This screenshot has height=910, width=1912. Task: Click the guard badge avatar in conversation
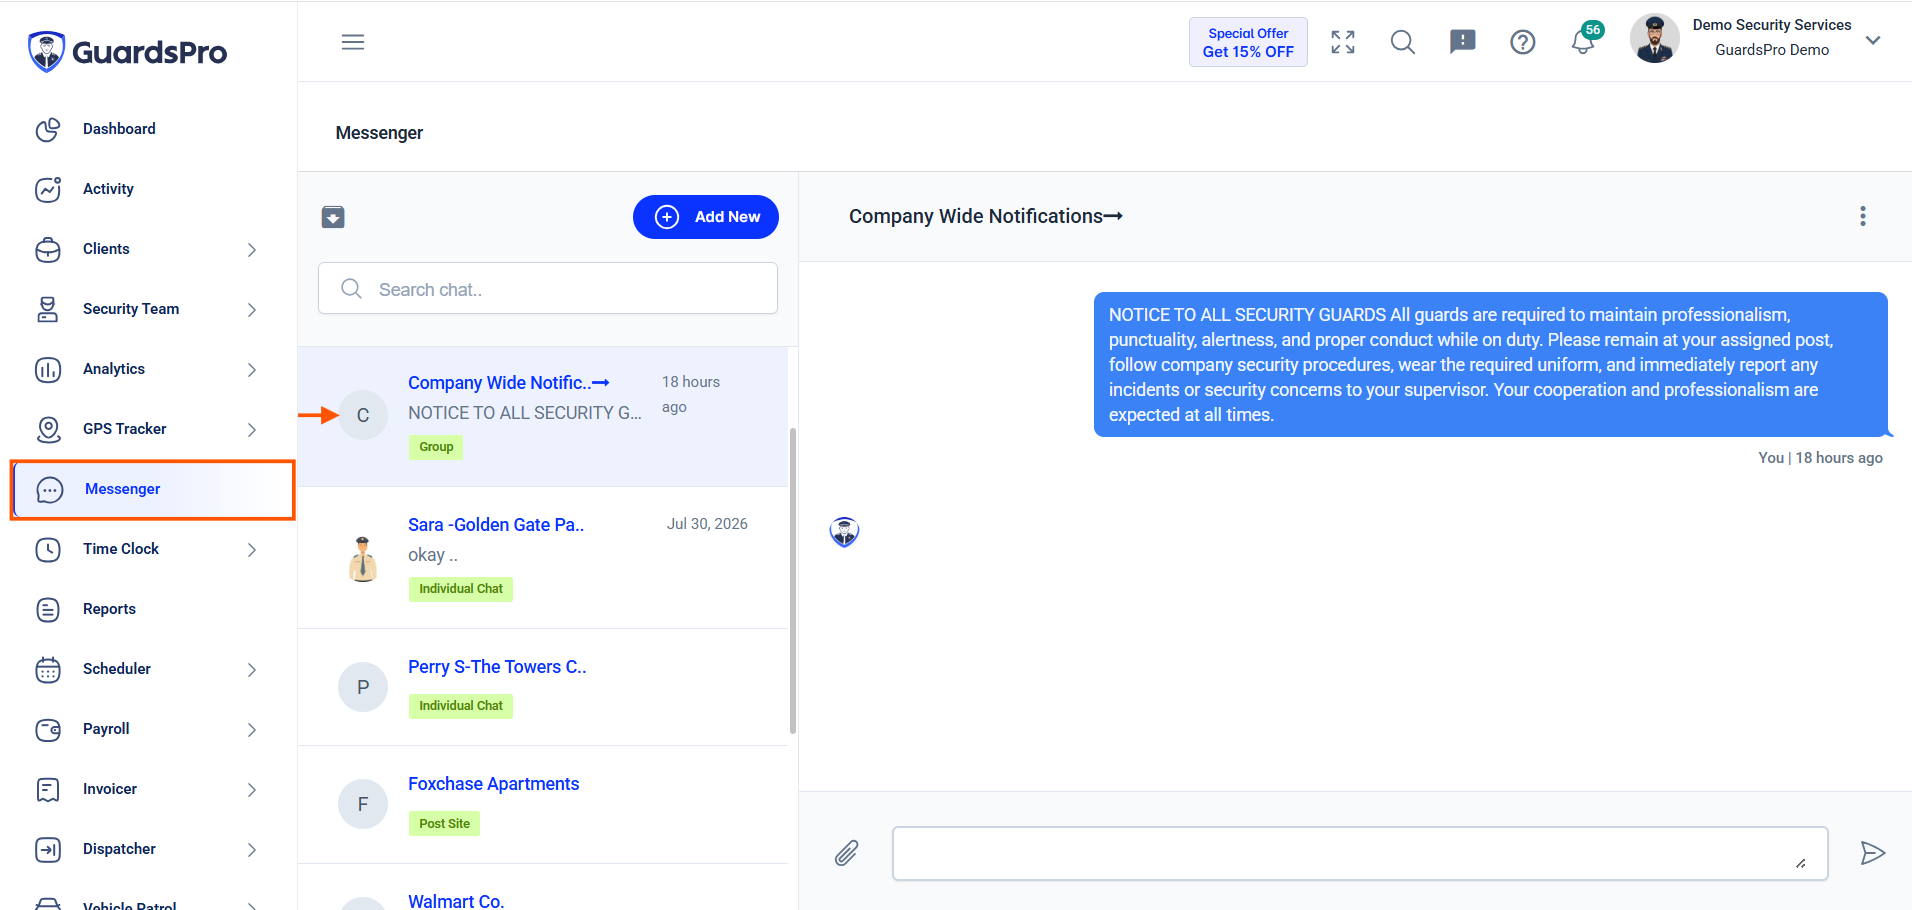click(845, 532)
